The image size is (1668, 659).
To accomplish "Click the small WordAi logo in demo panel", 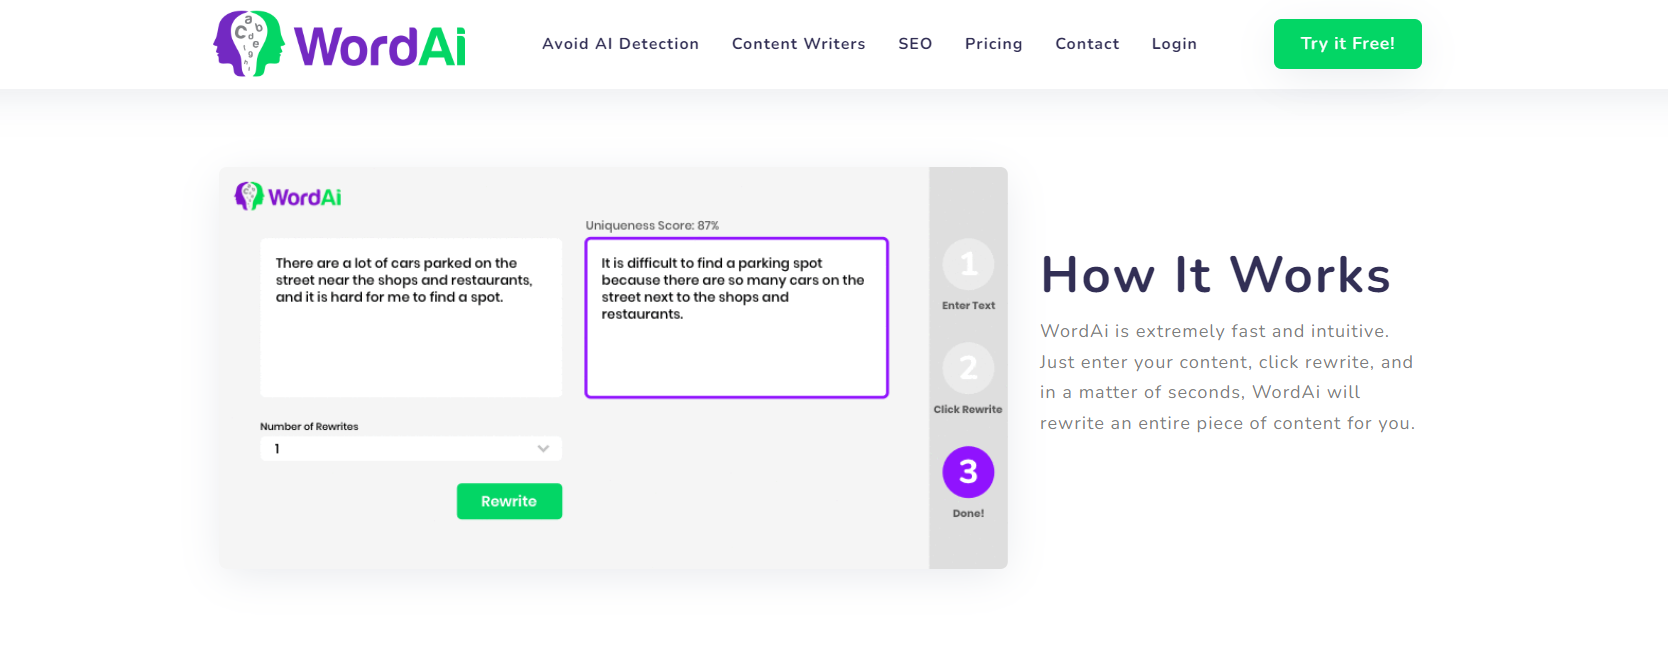I will pos(288,196).
